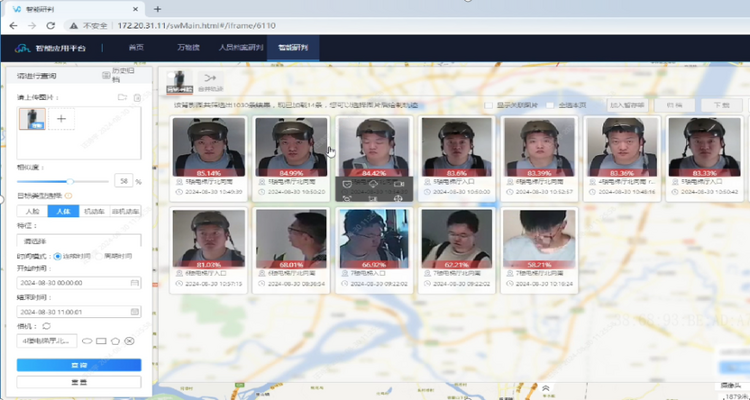This screenshot has height=400, width=750.
Task: Open the start time picker 2024-08-30 00:00:00
Action: [x=79, y=283]
